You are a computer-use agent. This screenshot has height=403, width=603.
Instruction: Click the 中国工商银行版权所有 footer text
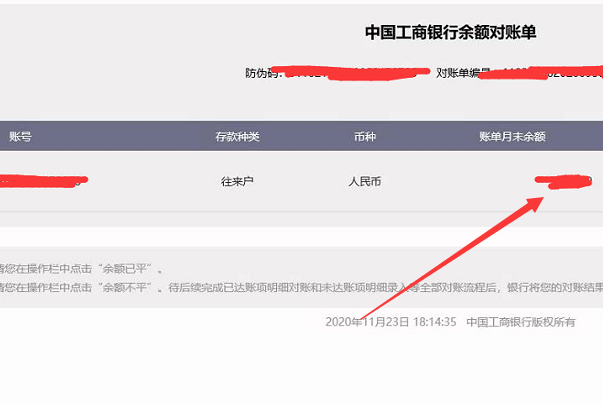[521, 322]
